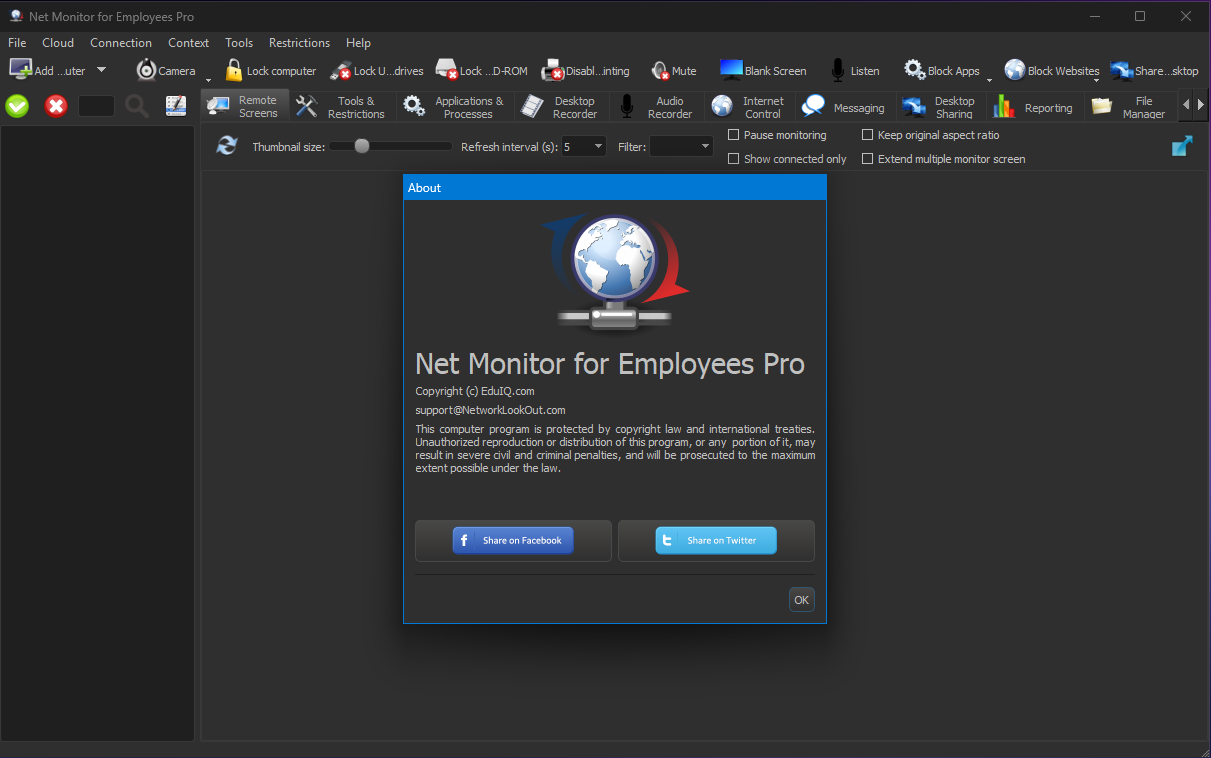Open the Internet Control tab
The width and height of the screenshot is (1211, 758).
pos(749,107)
